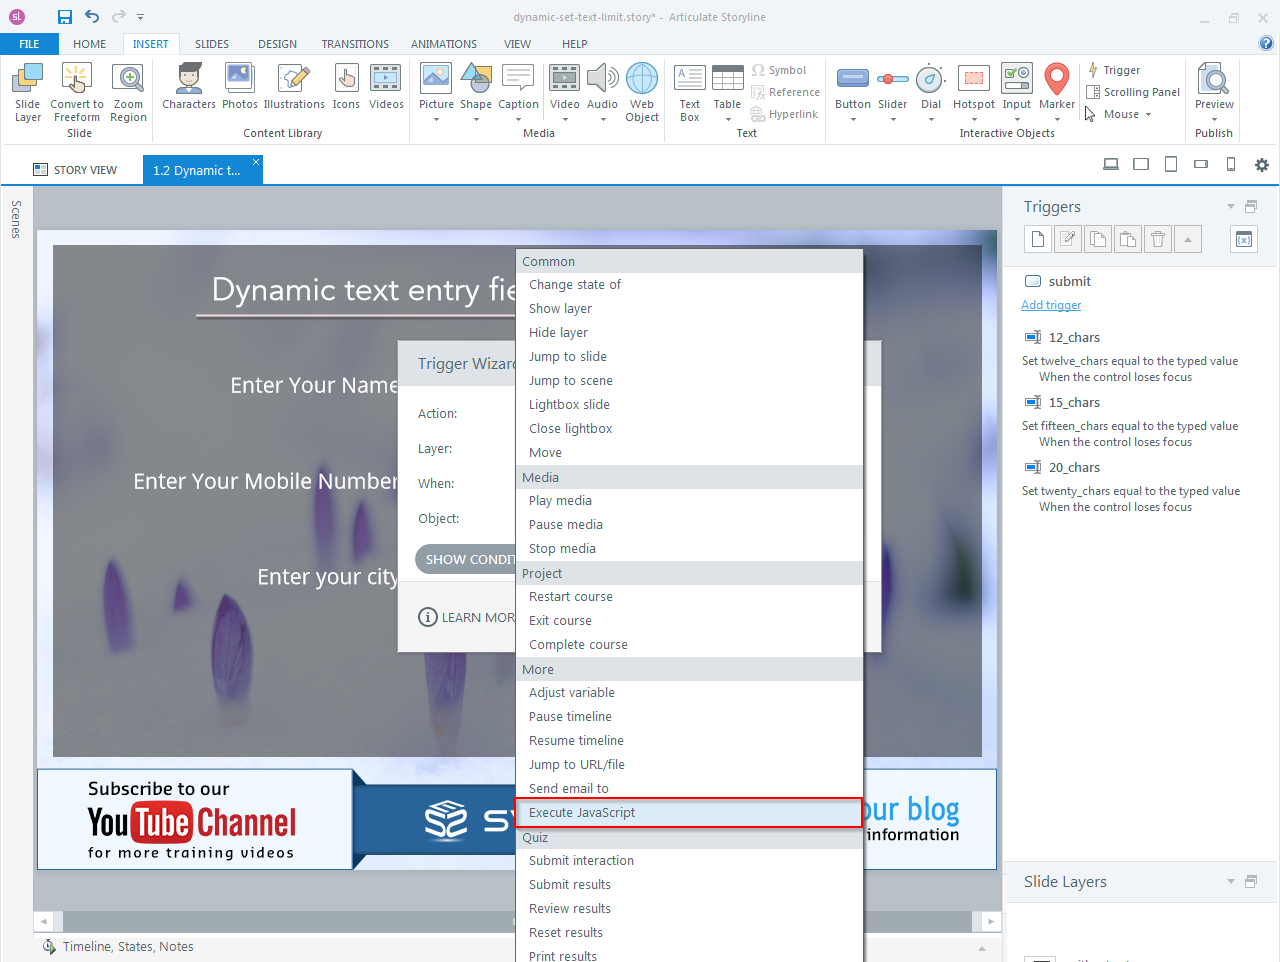1280x962 pixels.
Task: Expand the Mouse dropdown
Action: [x=1148, y=114]
